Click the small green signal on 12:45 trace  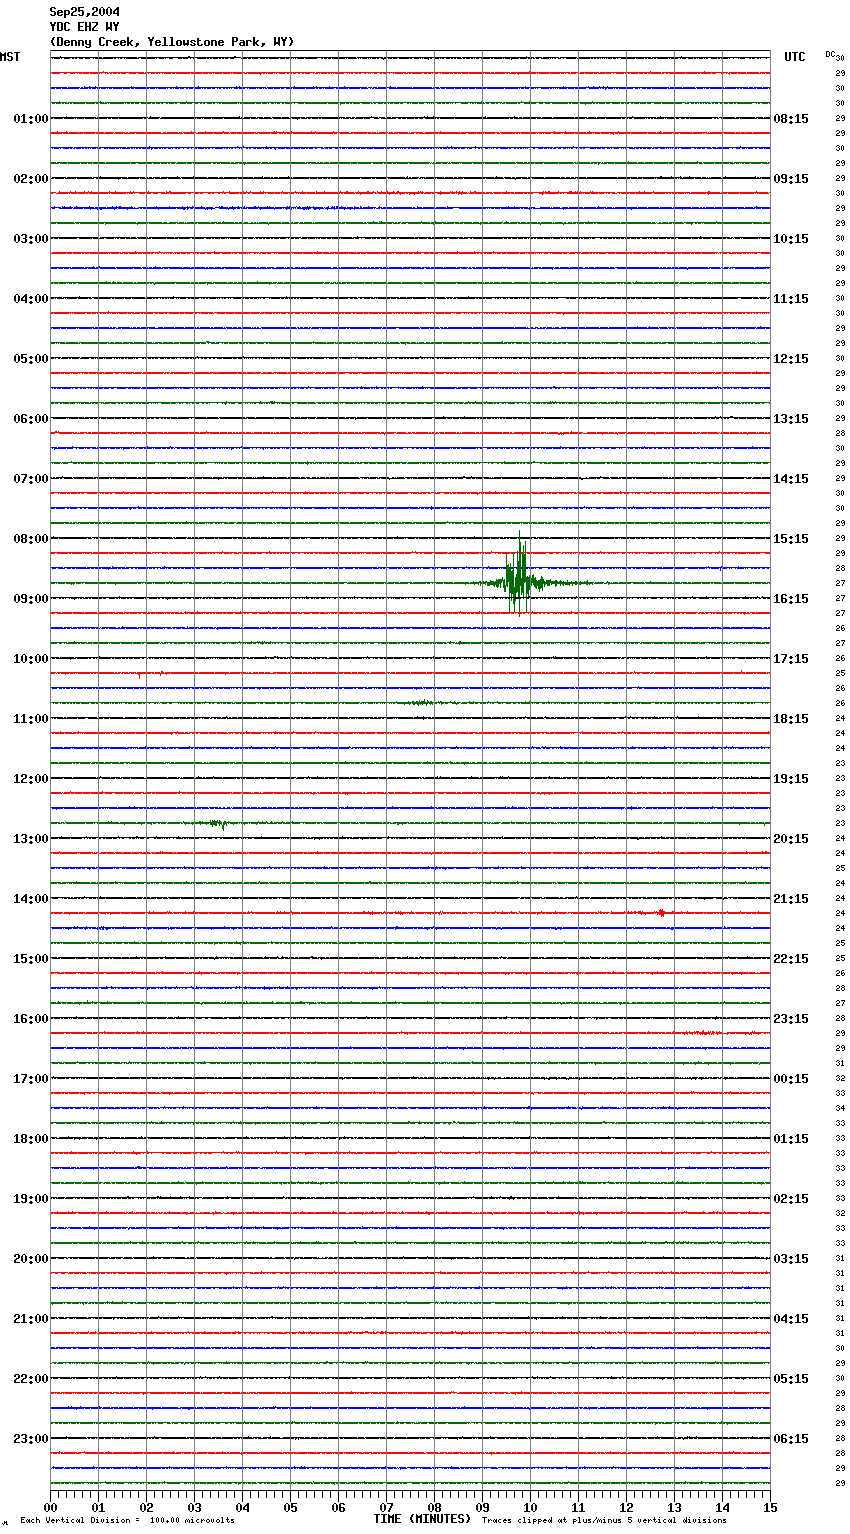(x=217, y=824)
